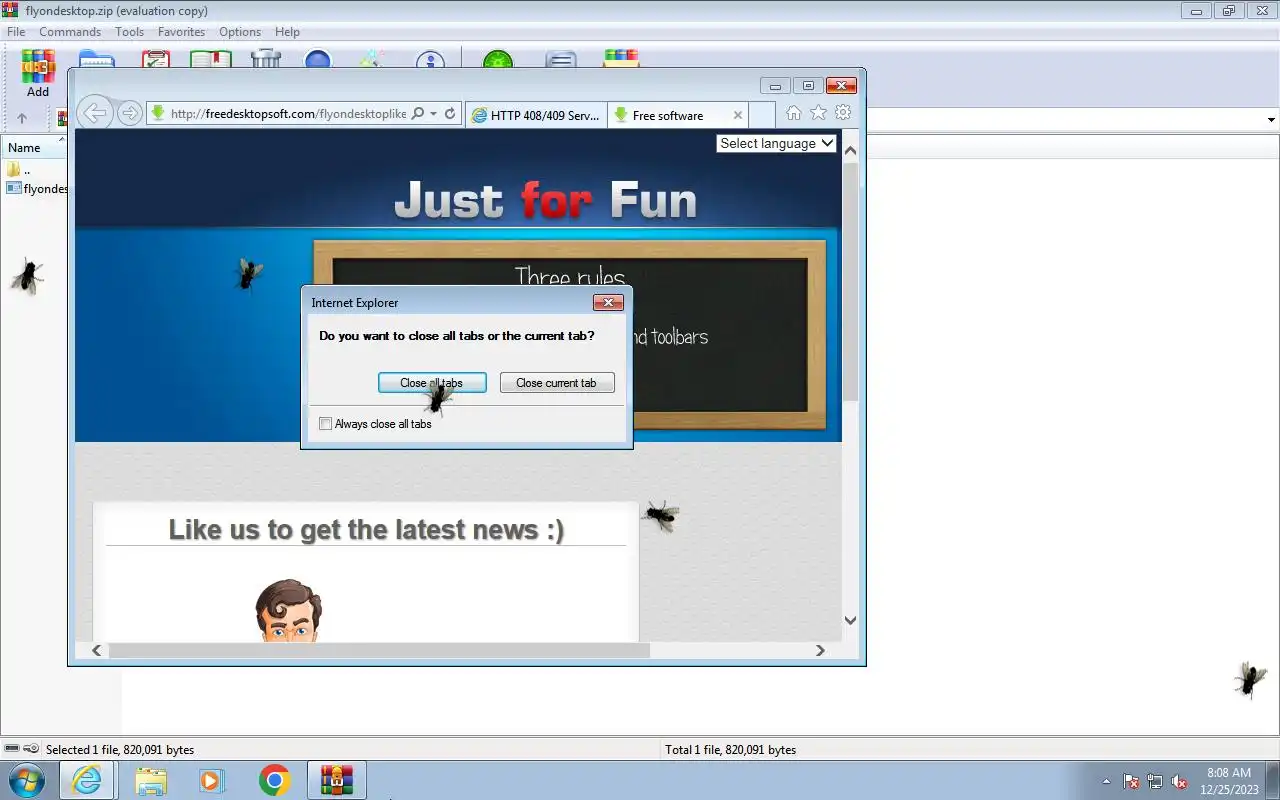Open Windows Explorer from the taskbar
1280x800 pixels.
point(150,780)
